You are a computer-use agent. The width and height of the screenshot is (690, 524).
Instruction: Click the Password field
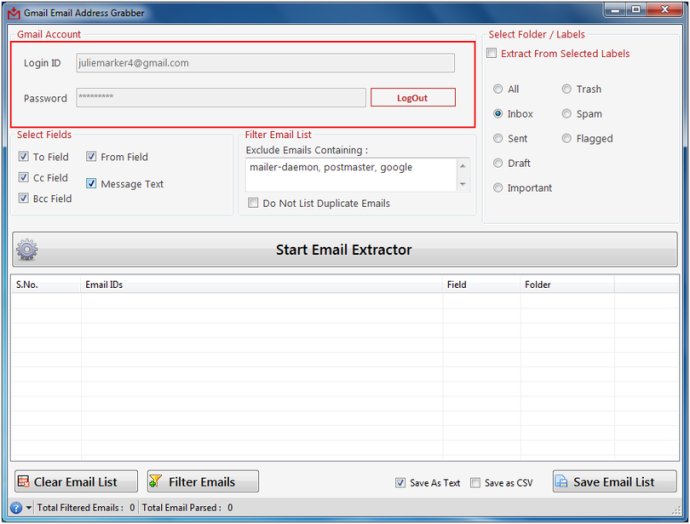(x=221, y=97)
